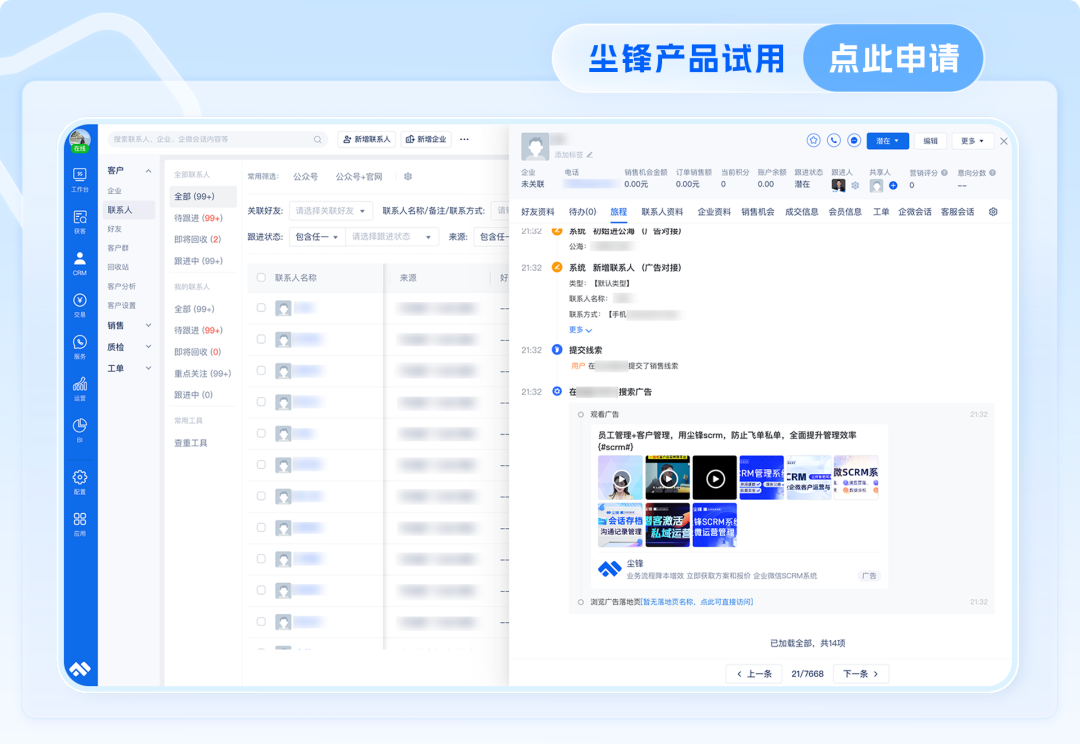Open the 运营 sidebar module
1080x744 pixels.
80,389
